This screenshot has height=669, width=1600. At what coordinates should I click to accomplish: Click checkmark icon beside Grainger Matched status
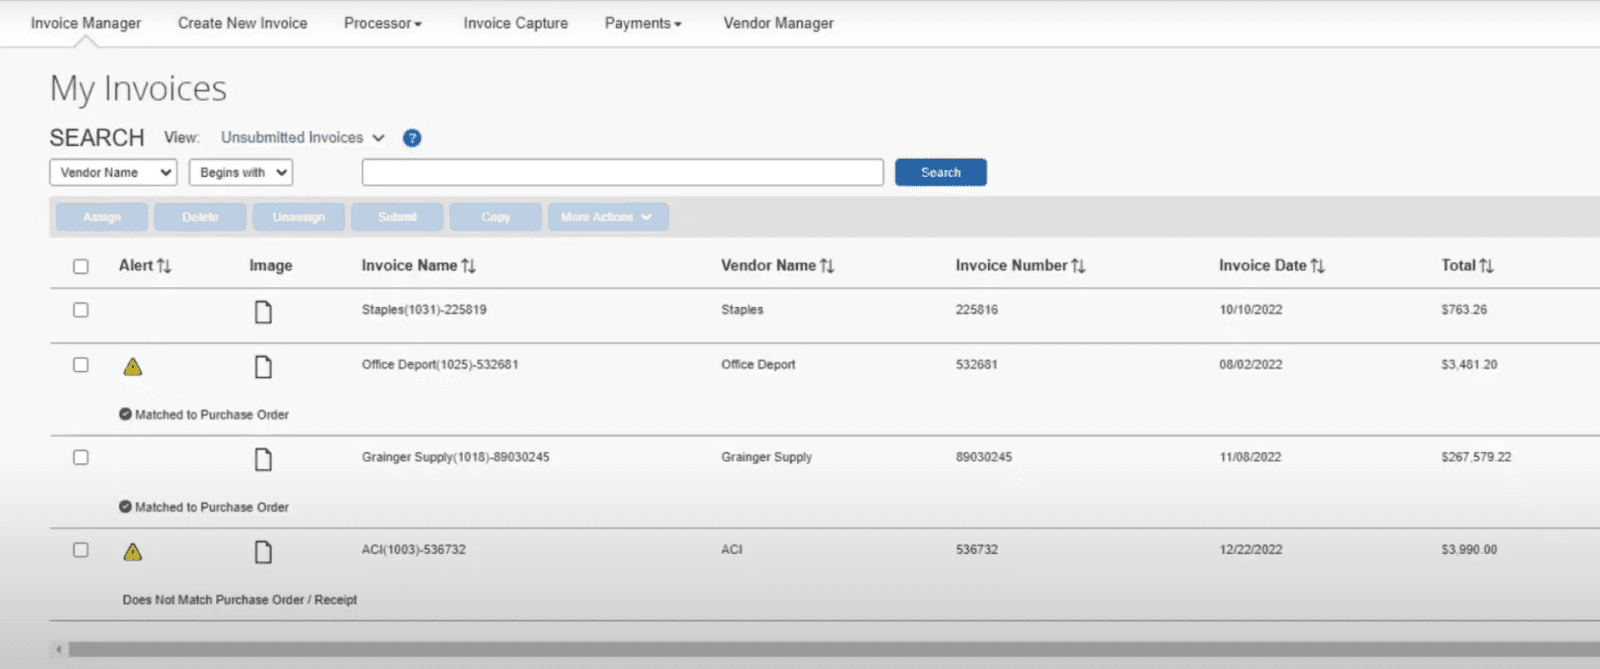tap(125, 507)
